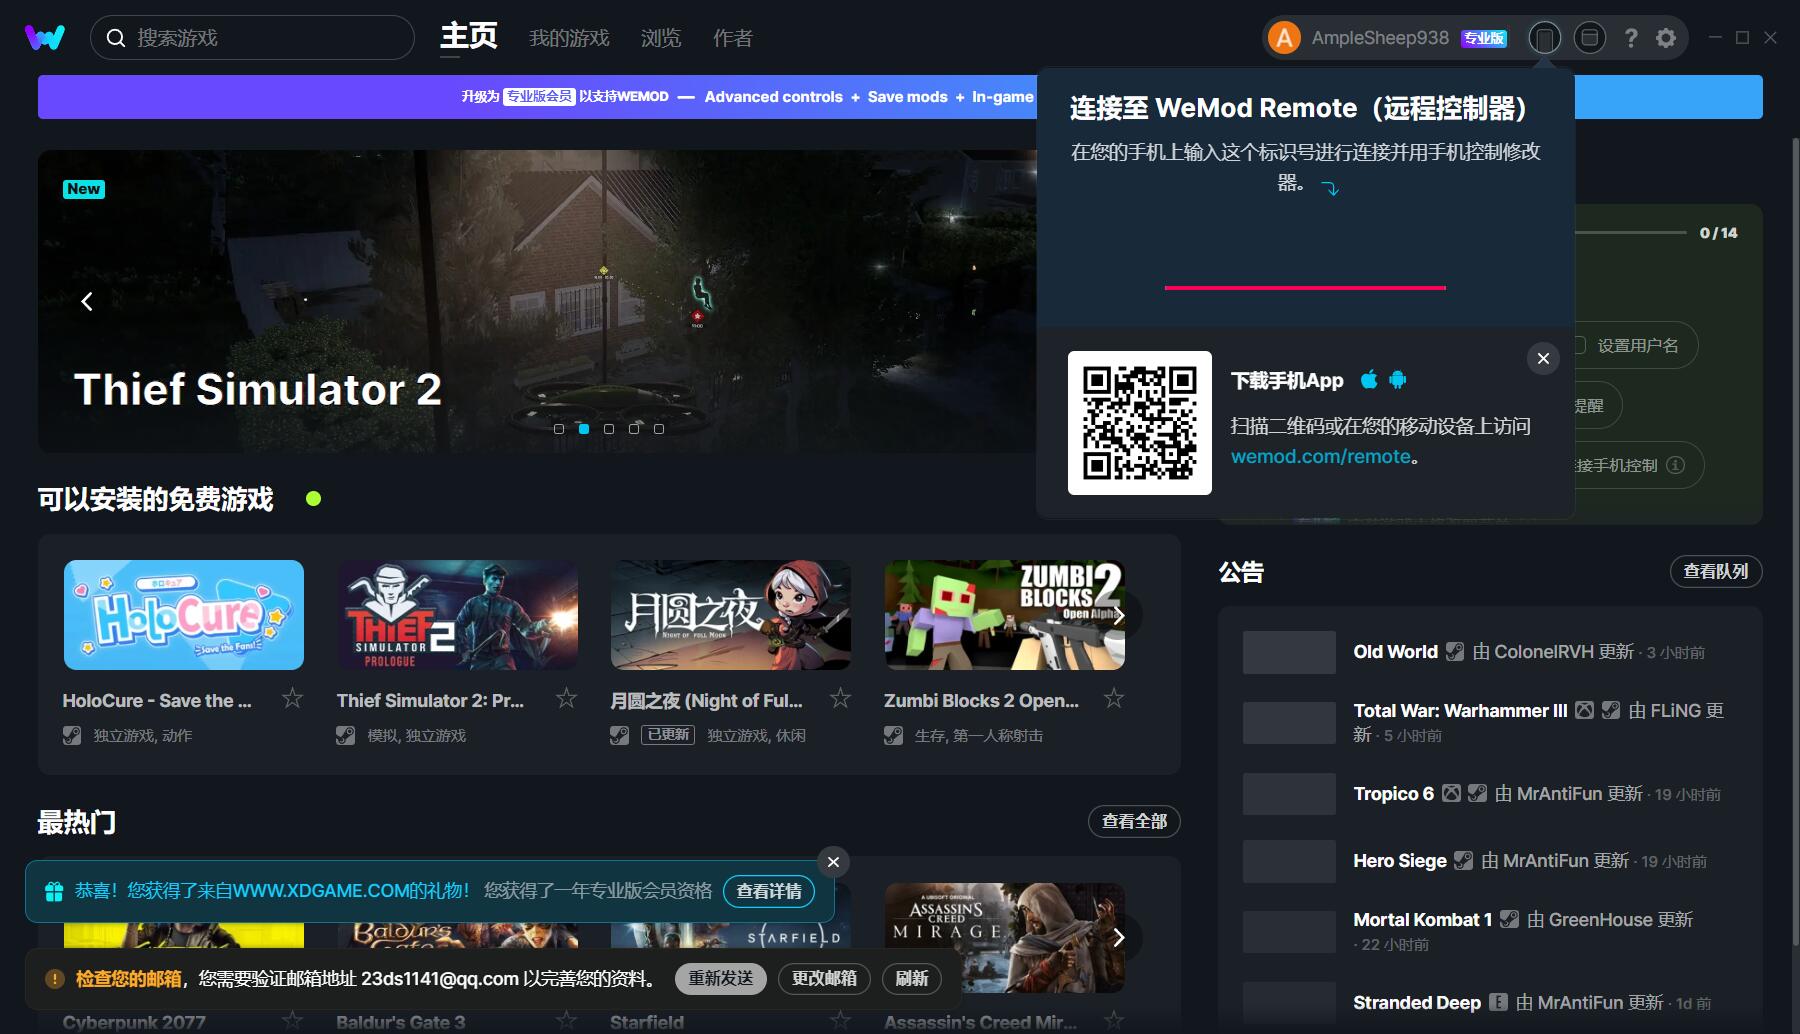Viewport: 1800px width, 1034px height.
Task: Select fourth carousel dot indicator
Action: pyautogui.click(x=634, y=429)
